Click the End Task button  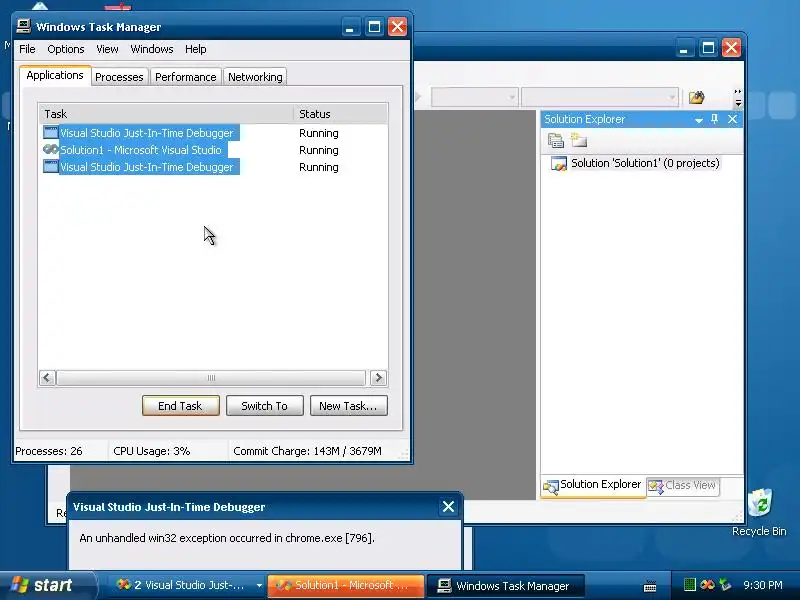pyautogui.click(x=181, y=406)
